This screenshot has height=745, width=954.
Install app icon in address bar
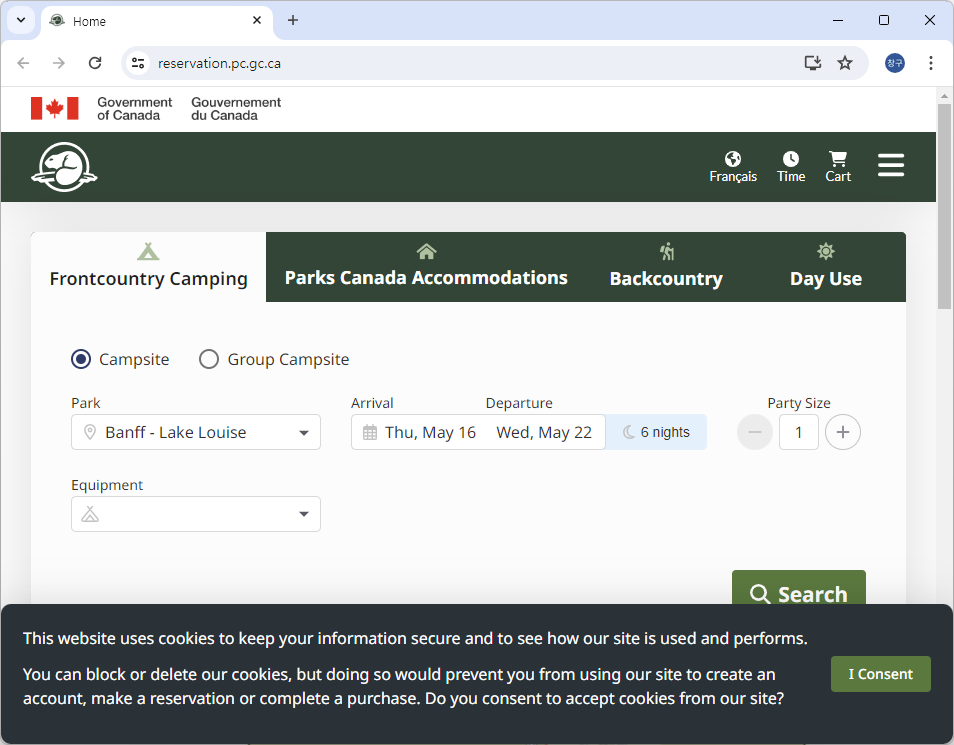[813, 63]
